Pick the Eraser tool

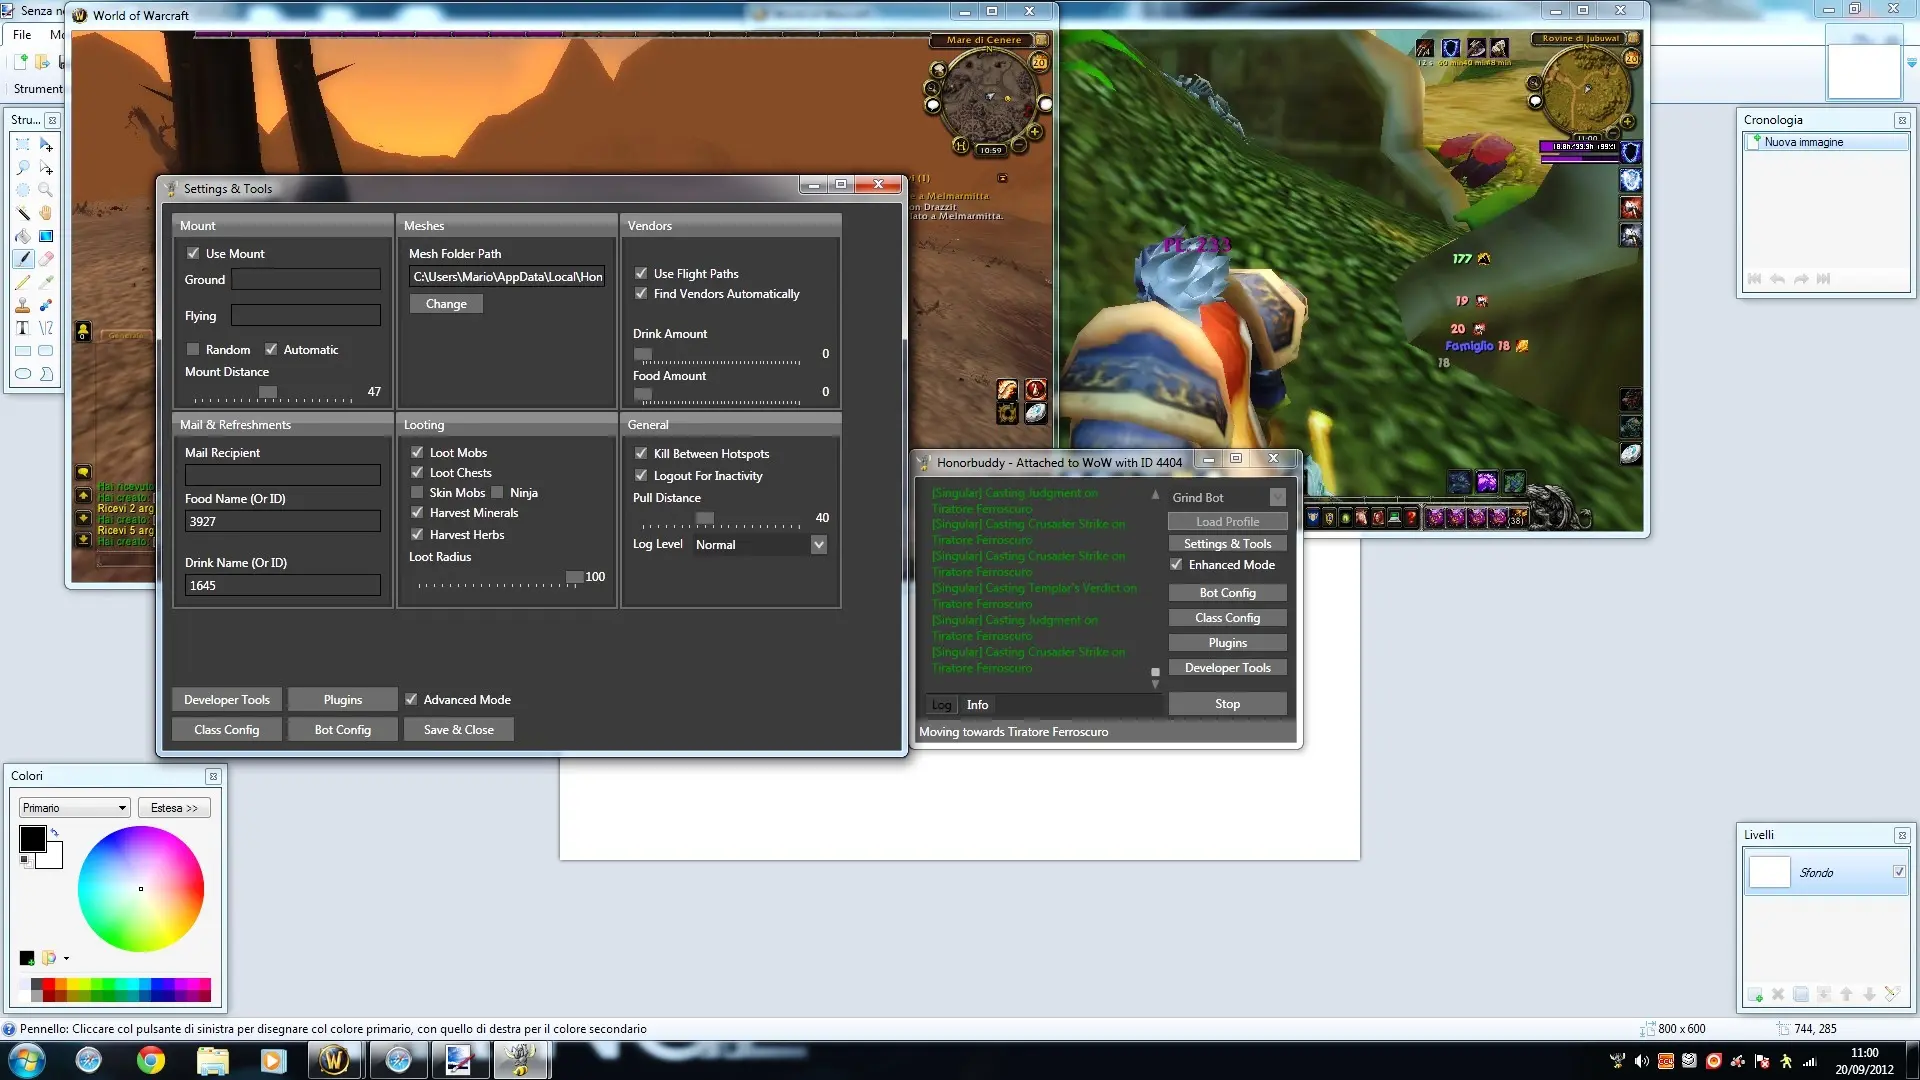(x=46, y=259)
